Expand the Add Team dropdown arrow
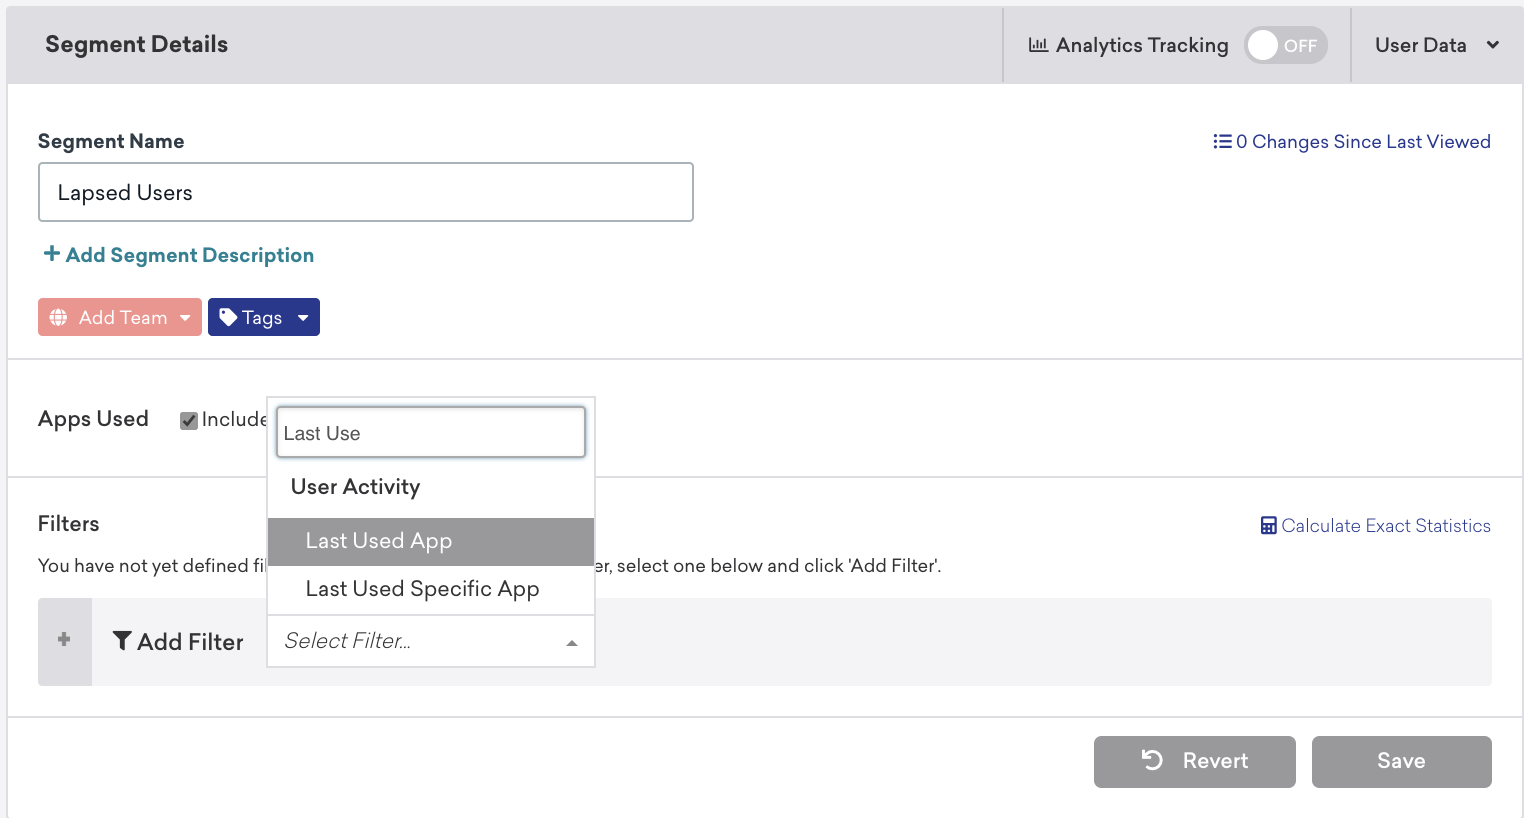Viewport: 1524px width, 818px height. coord(185,318)
